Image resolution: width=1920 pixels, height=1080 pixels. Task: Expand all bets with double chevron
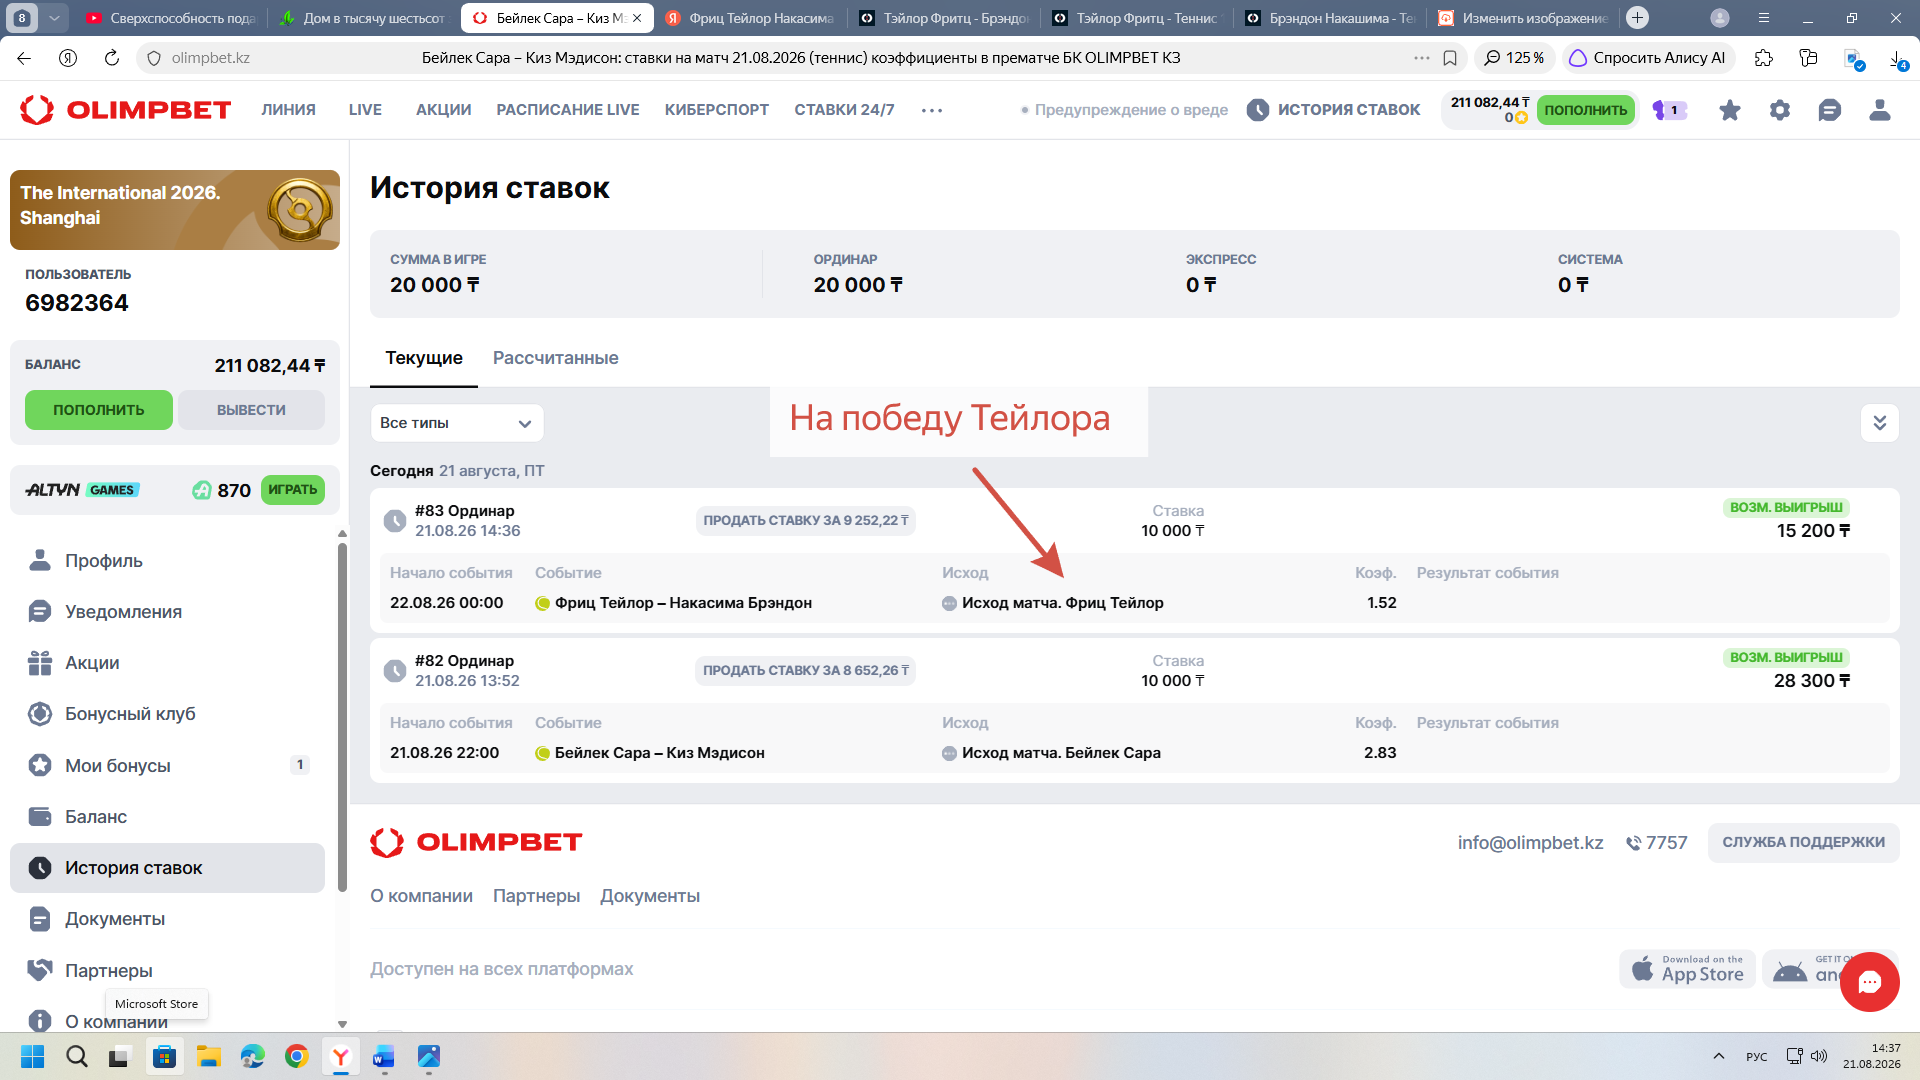pyautogui.click(x=1880, y=423)
